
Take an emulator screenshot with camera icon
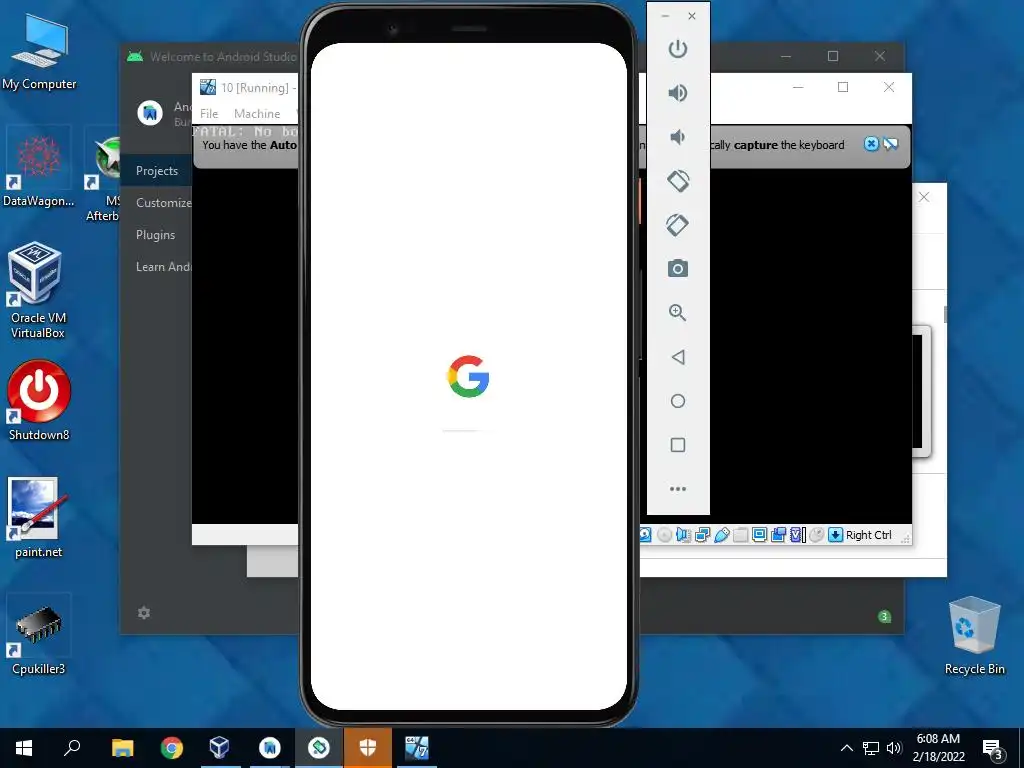pyautogui.click(x=678, y=268)
